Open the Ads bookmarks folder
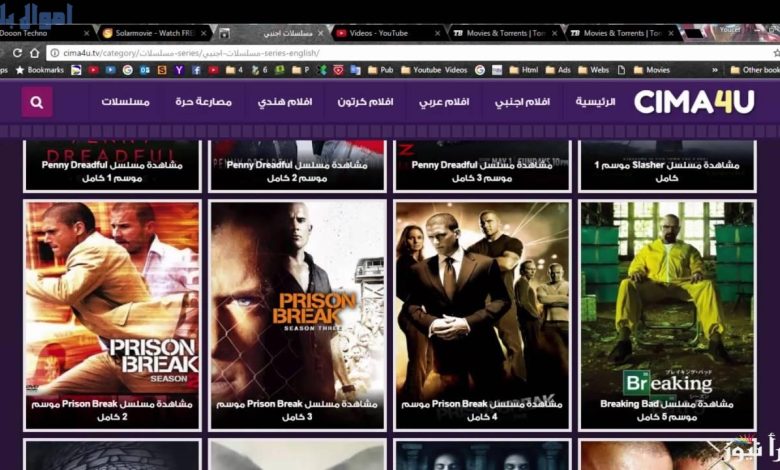The image size is (780, 470). [x=558, y=70]
